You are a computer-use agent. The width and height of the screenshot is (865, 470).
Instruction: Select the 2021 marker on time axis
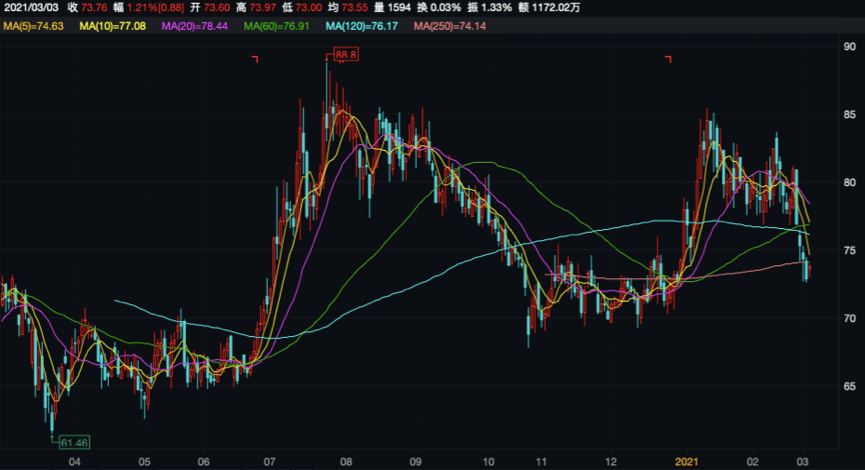(686, 462)
